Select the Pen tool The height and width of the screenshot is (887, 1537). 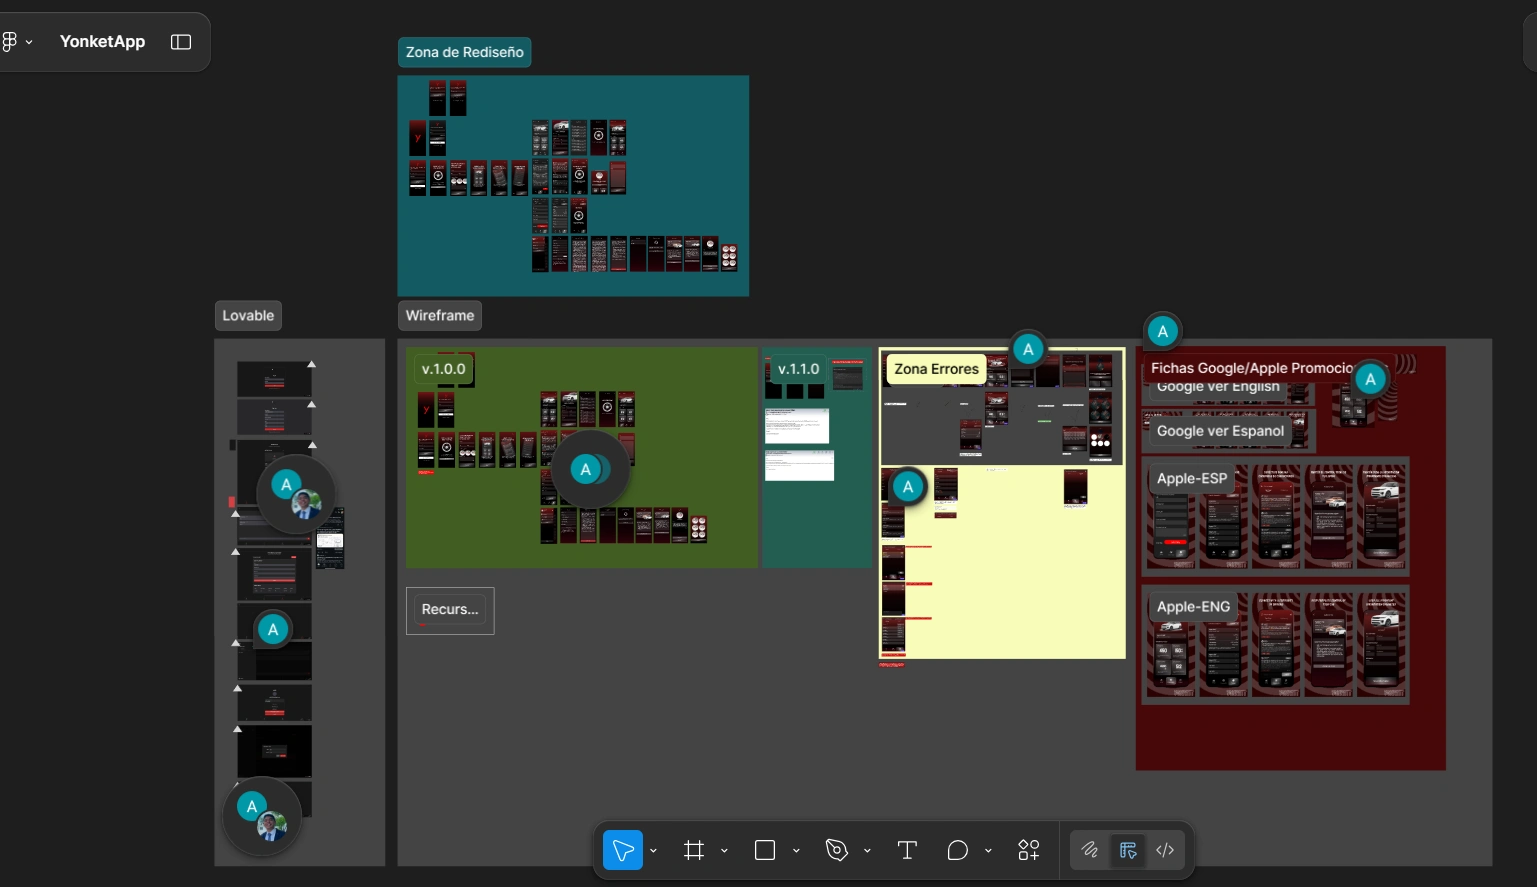pyautogui.click(x=837, y=850)
